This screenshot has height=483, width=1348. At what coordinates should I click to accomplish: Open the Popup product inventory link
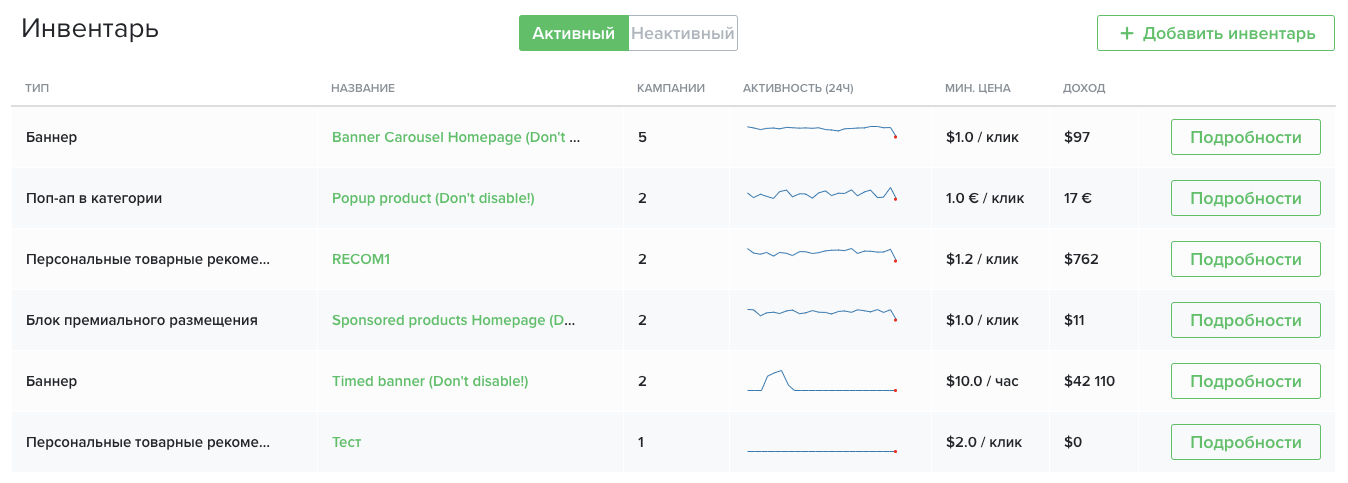(x=433, y=198)
